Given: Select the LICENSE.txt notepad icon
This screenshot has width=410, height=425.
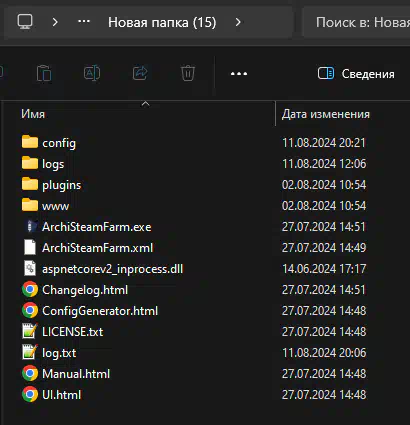Looking at the screenshot, I should 30,331.
